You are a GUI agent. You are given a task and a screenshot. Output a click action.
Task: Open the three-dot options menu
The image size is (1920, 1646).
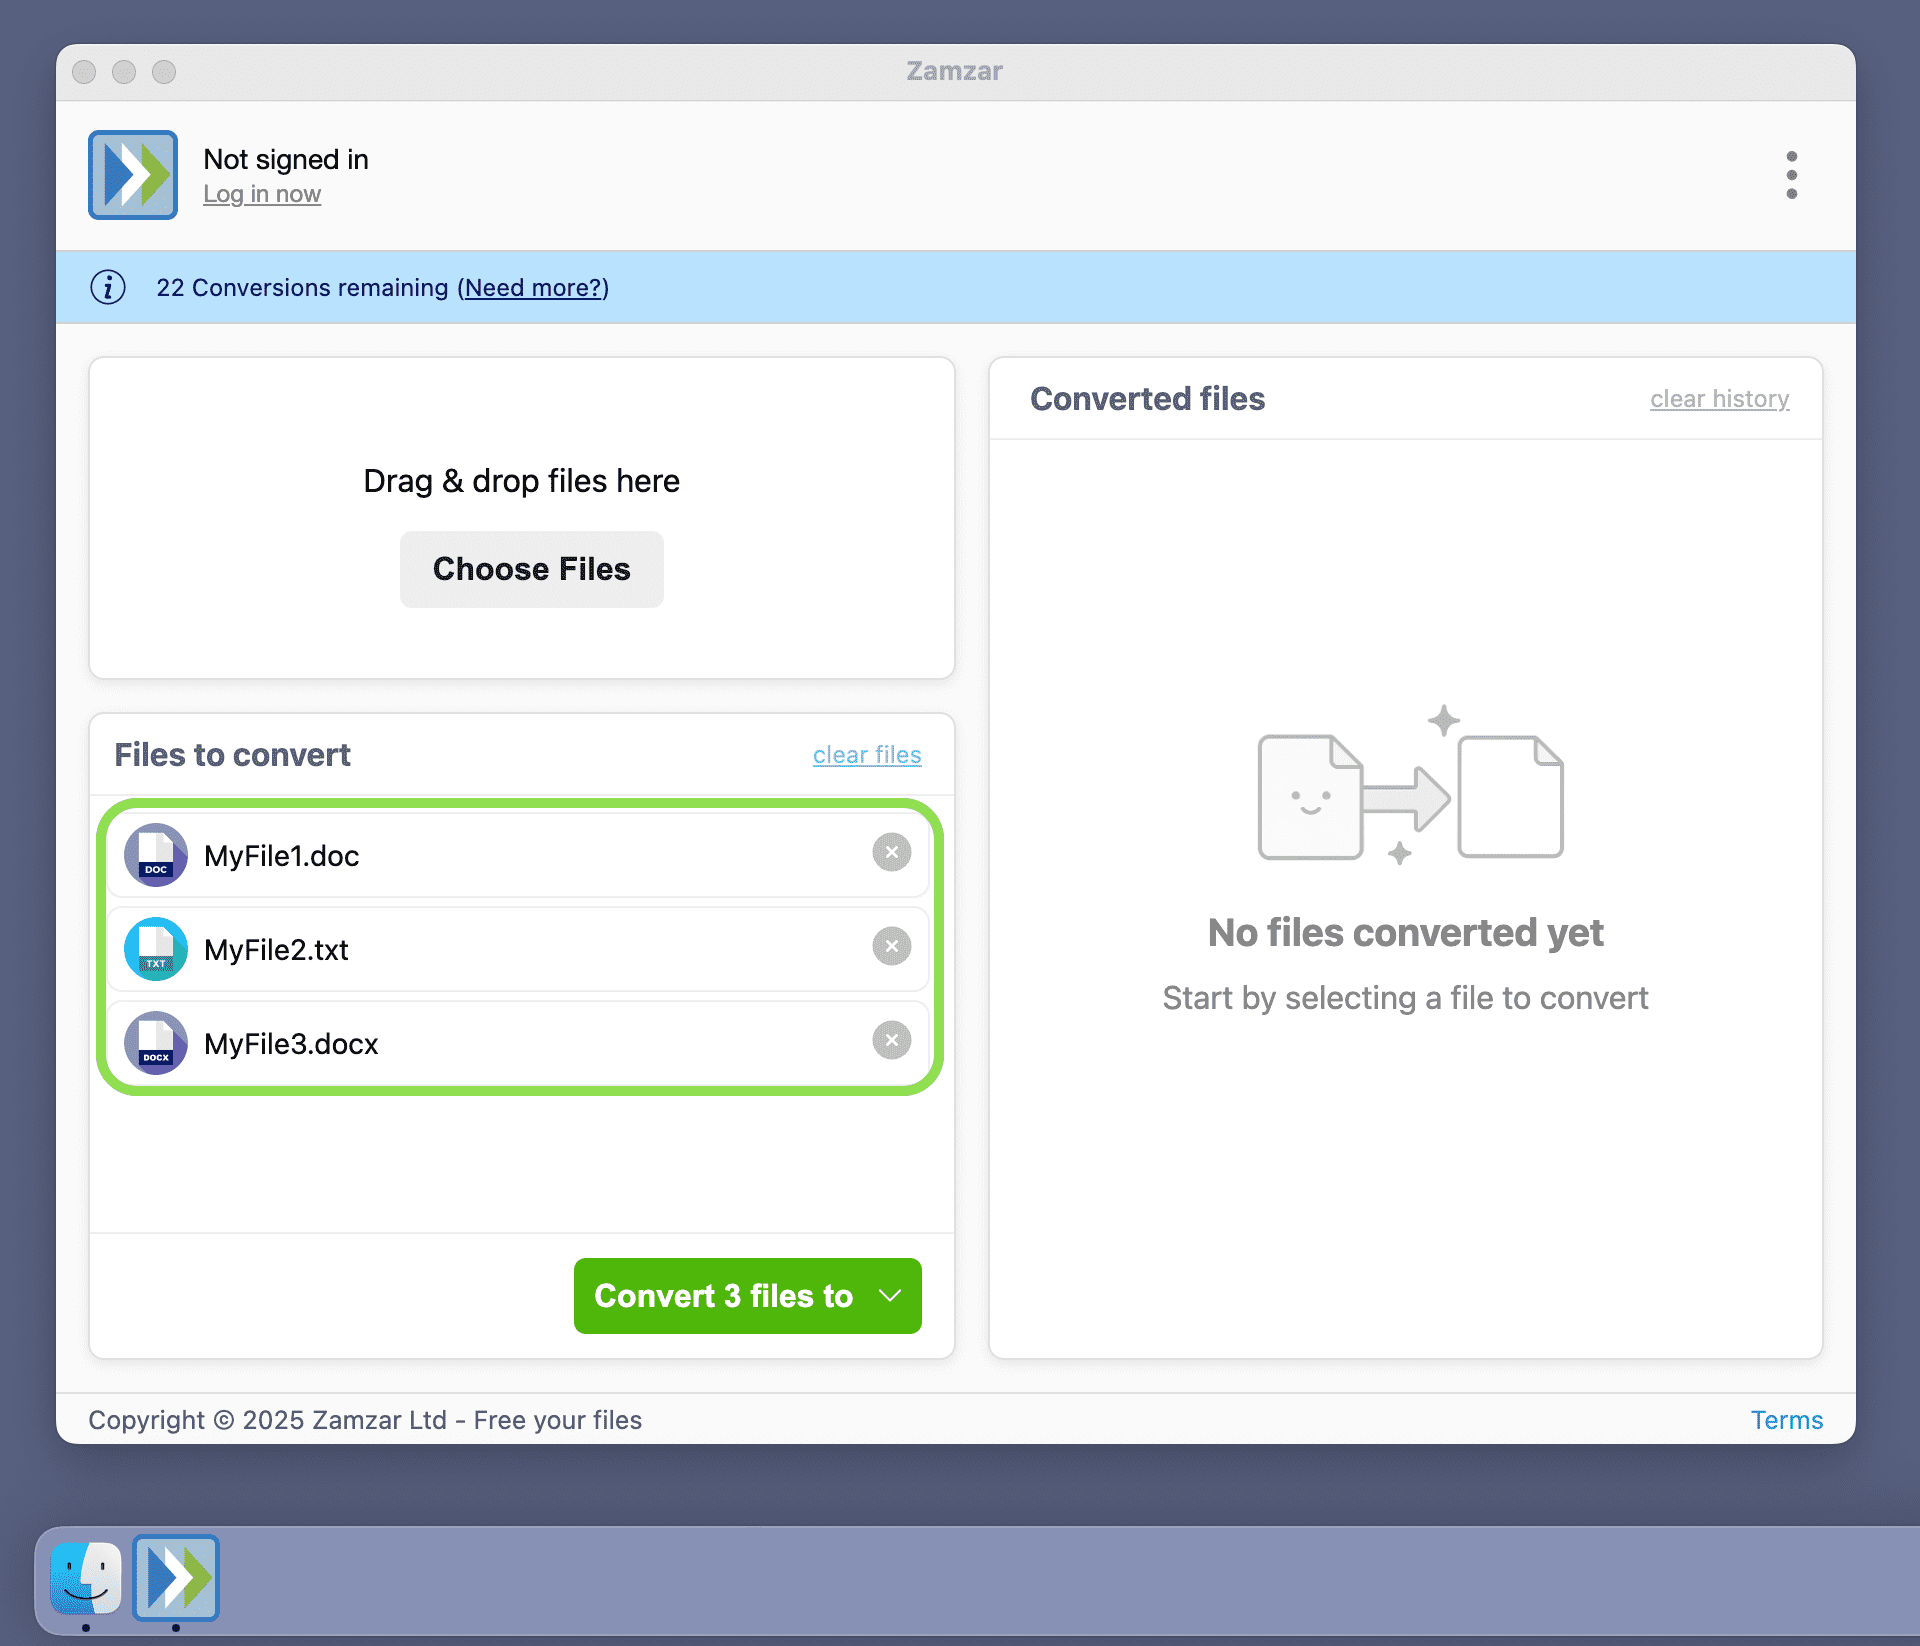pyautogui.click(x=1791, y=175)
